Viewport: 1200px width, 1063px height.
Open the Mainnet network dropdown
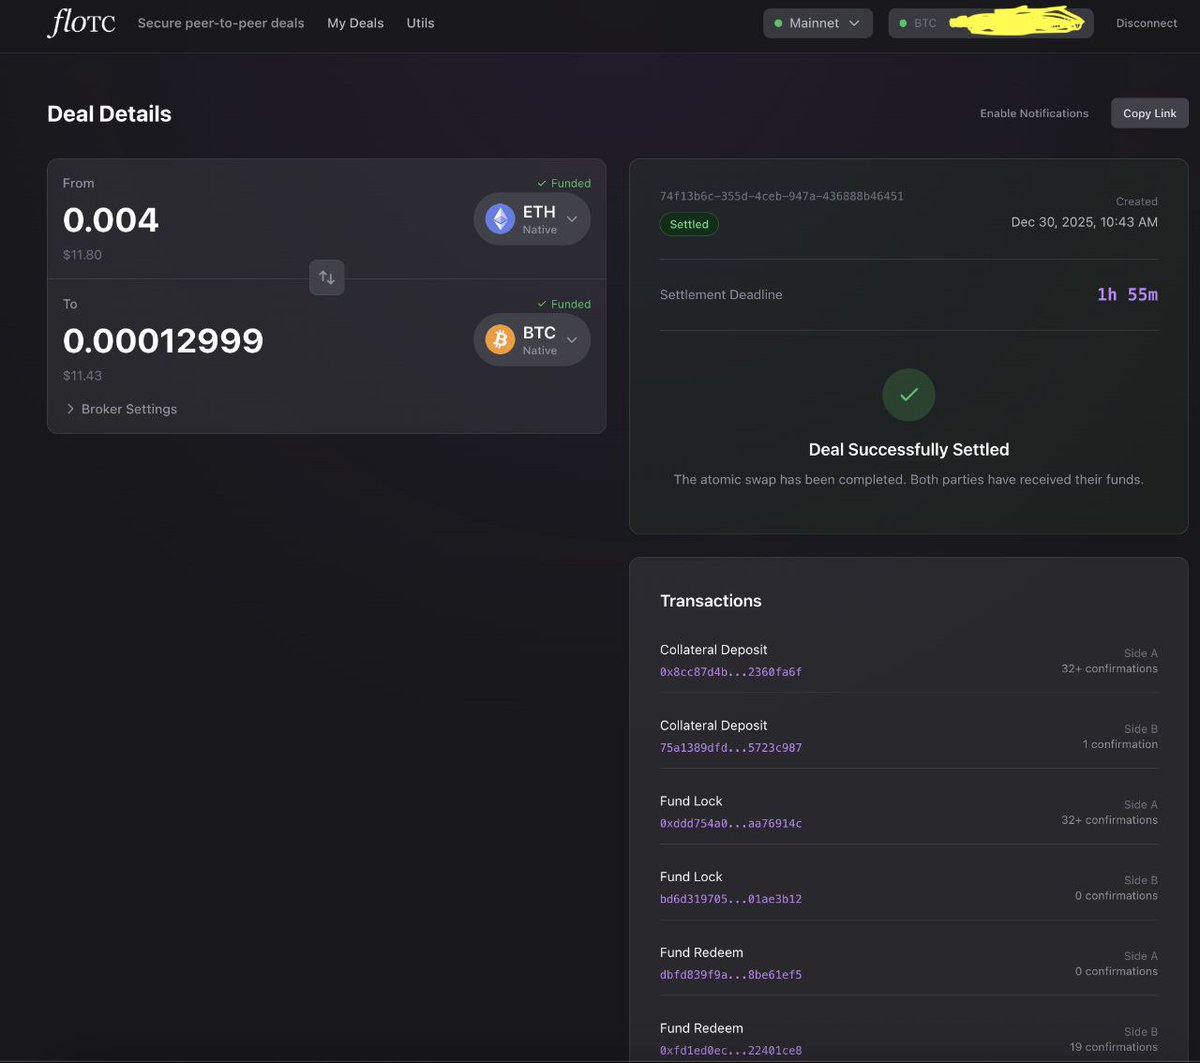pos(818,23)
